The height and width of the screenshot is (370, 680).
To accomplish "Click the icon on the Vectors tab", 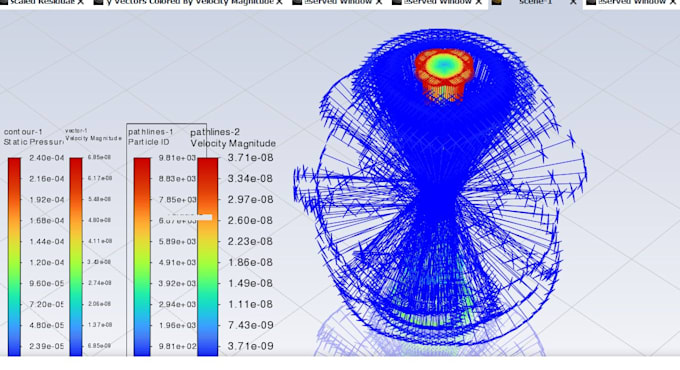I will coord(98,2).
